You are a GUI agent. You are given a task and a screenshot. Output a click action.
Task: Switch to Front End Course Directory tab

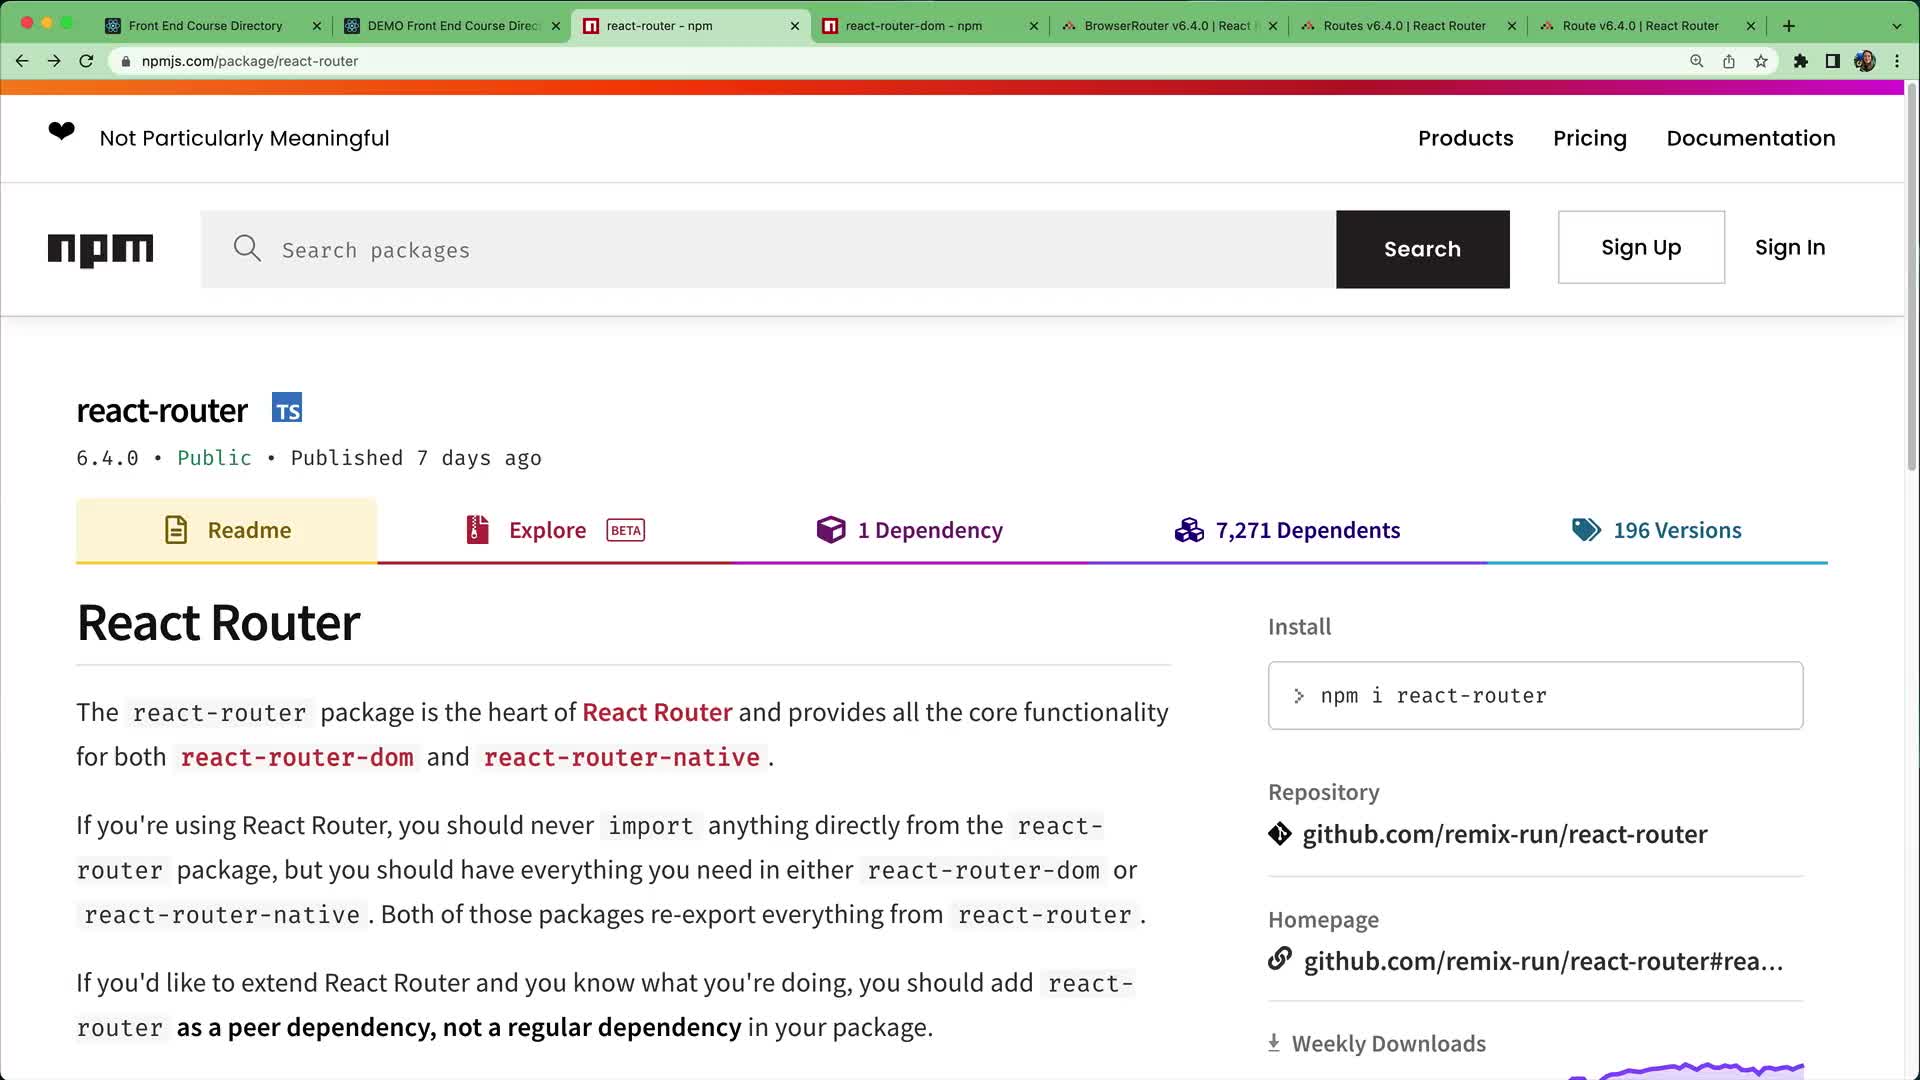click(x=205, y=26)
